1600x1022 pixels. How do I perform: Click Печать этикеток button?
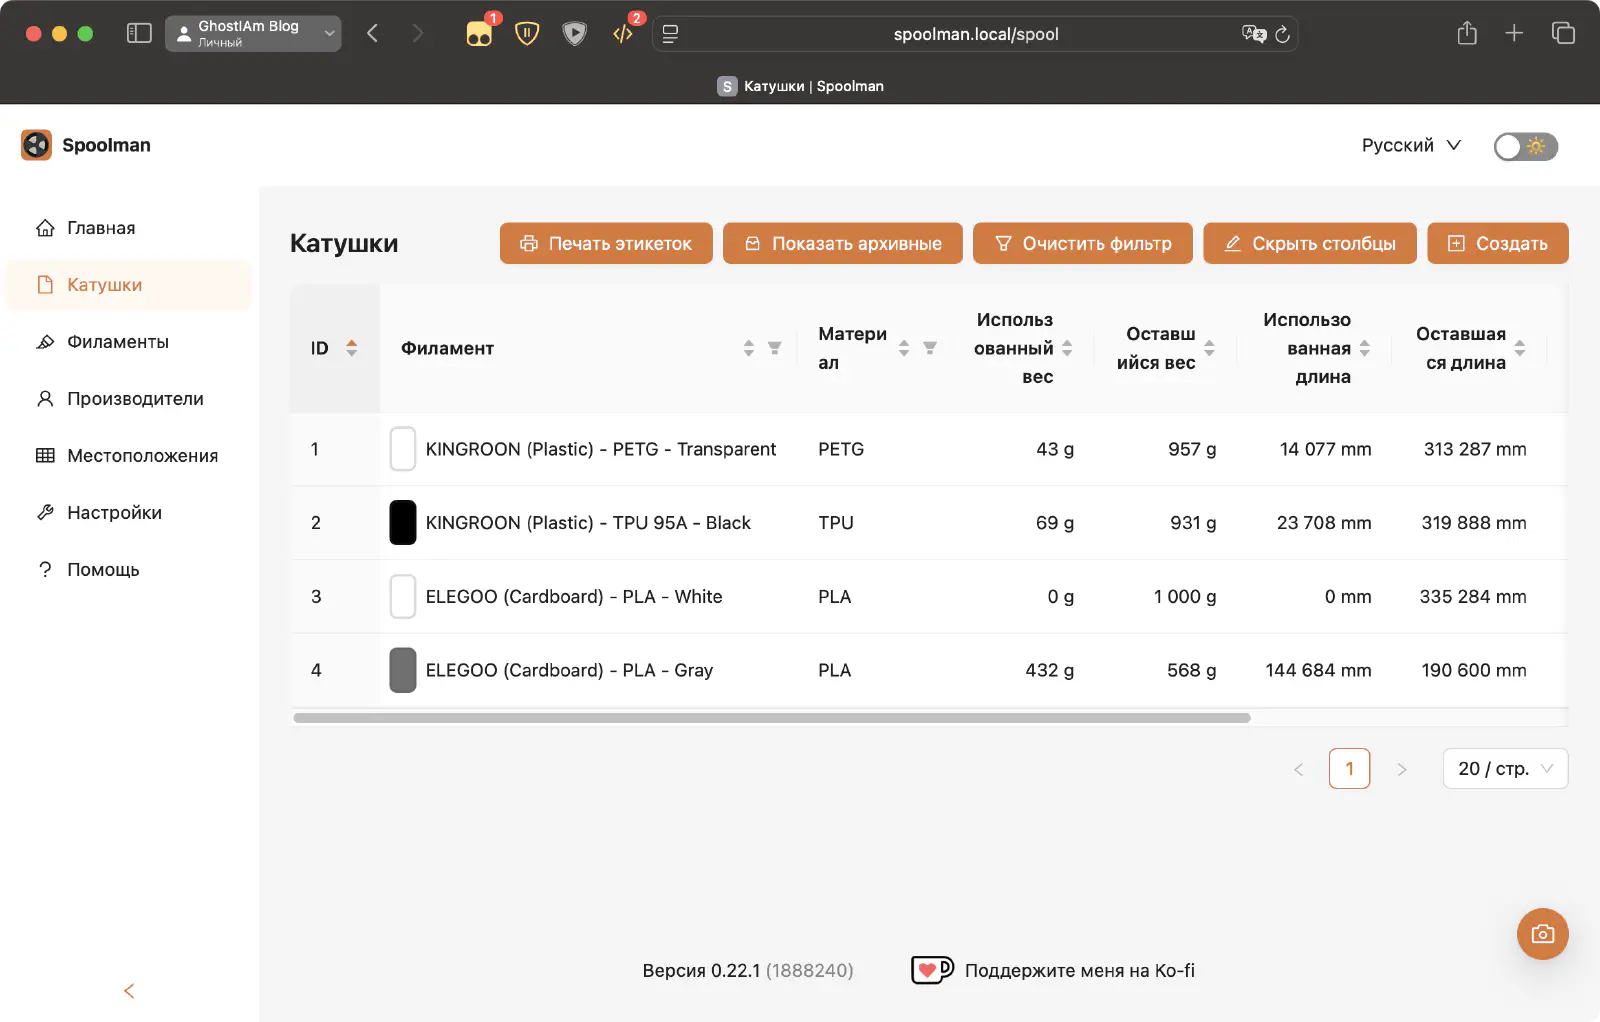click(606, 243)
